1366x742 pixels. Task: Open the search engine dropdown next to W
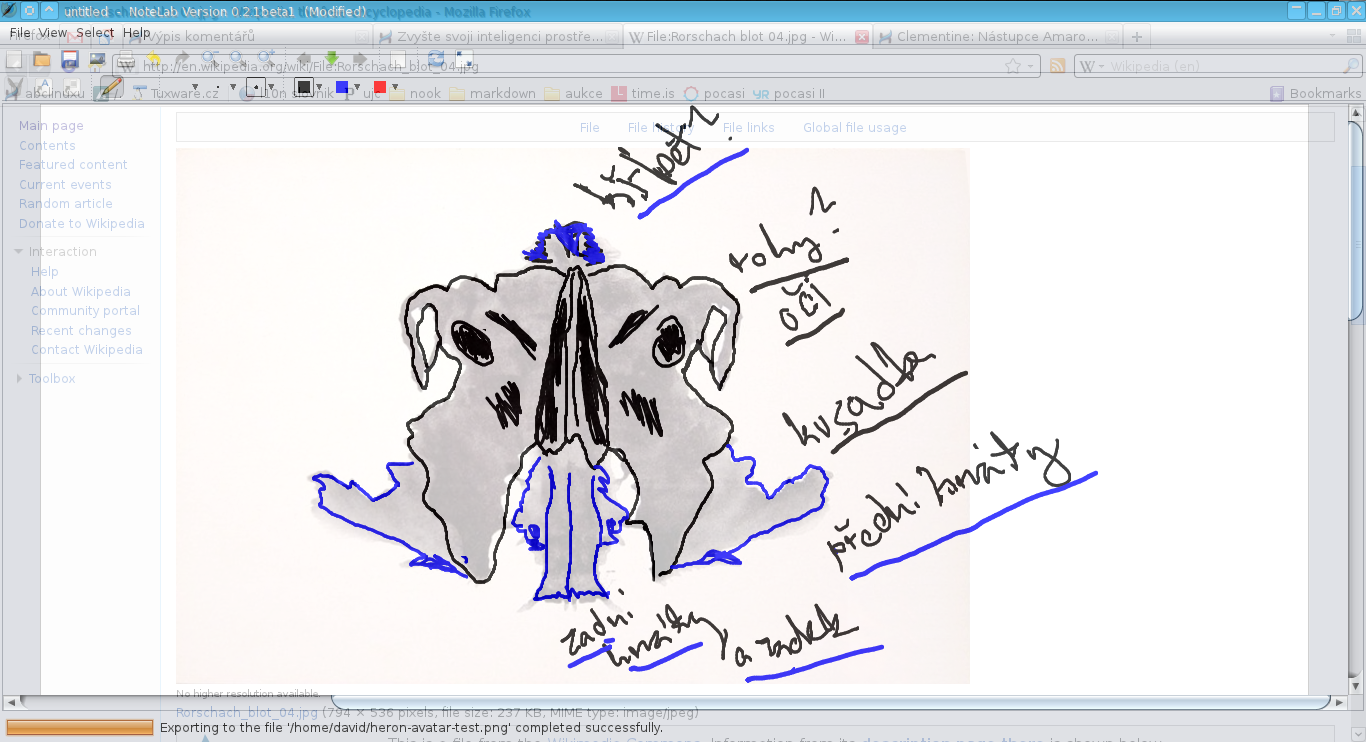pyautogui.click(x=1102, y=66)
